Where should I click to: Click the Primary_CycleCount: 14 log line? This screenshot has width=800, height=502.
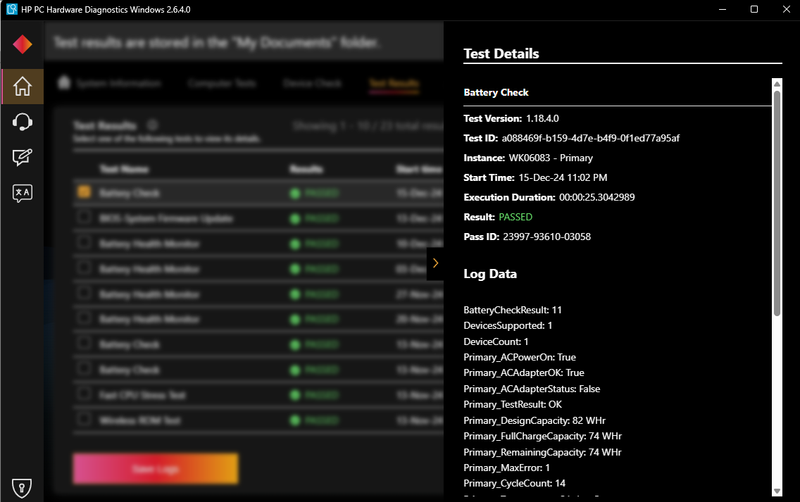[514, 483]
